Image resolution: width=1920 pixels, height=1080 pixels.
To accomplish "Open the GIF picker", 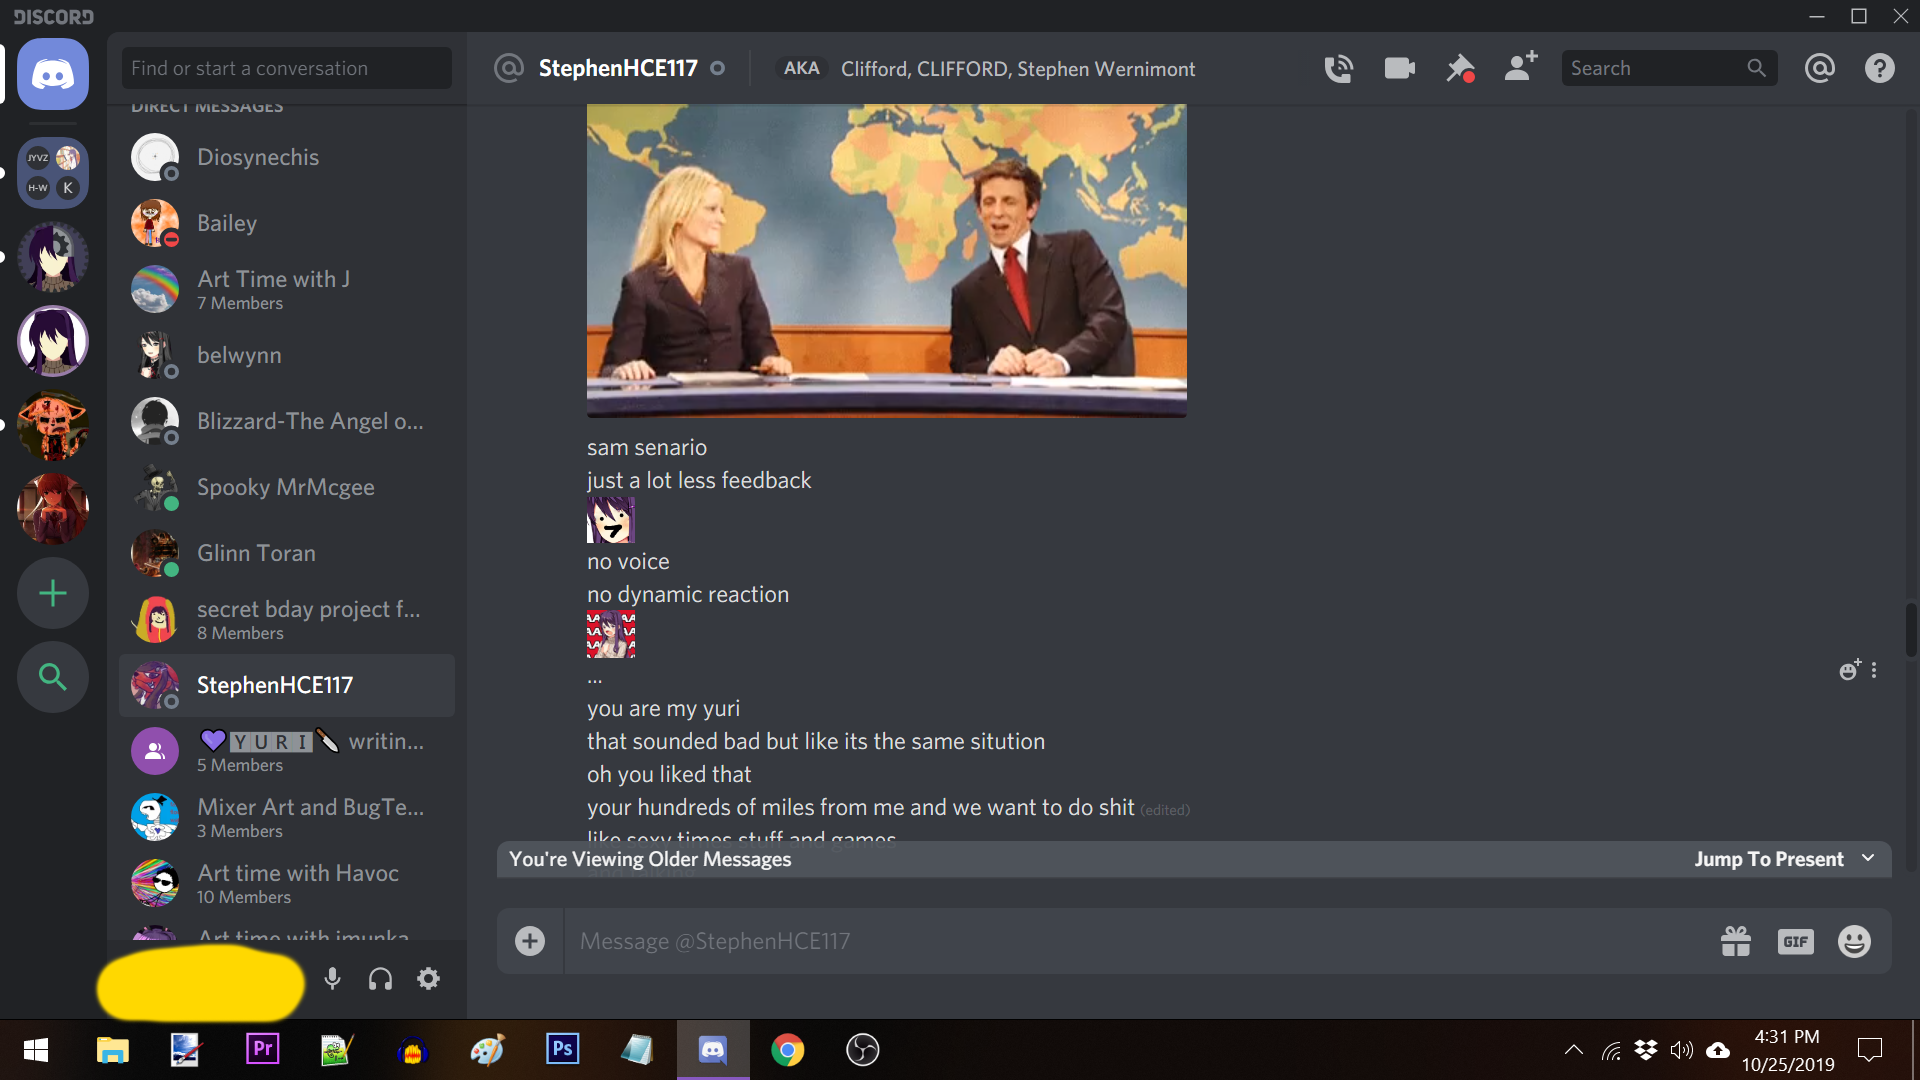I will pos(1796,941).
